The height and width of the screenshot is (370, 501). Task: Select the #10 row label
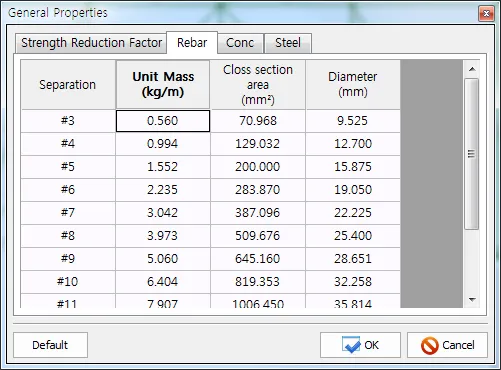68,282
